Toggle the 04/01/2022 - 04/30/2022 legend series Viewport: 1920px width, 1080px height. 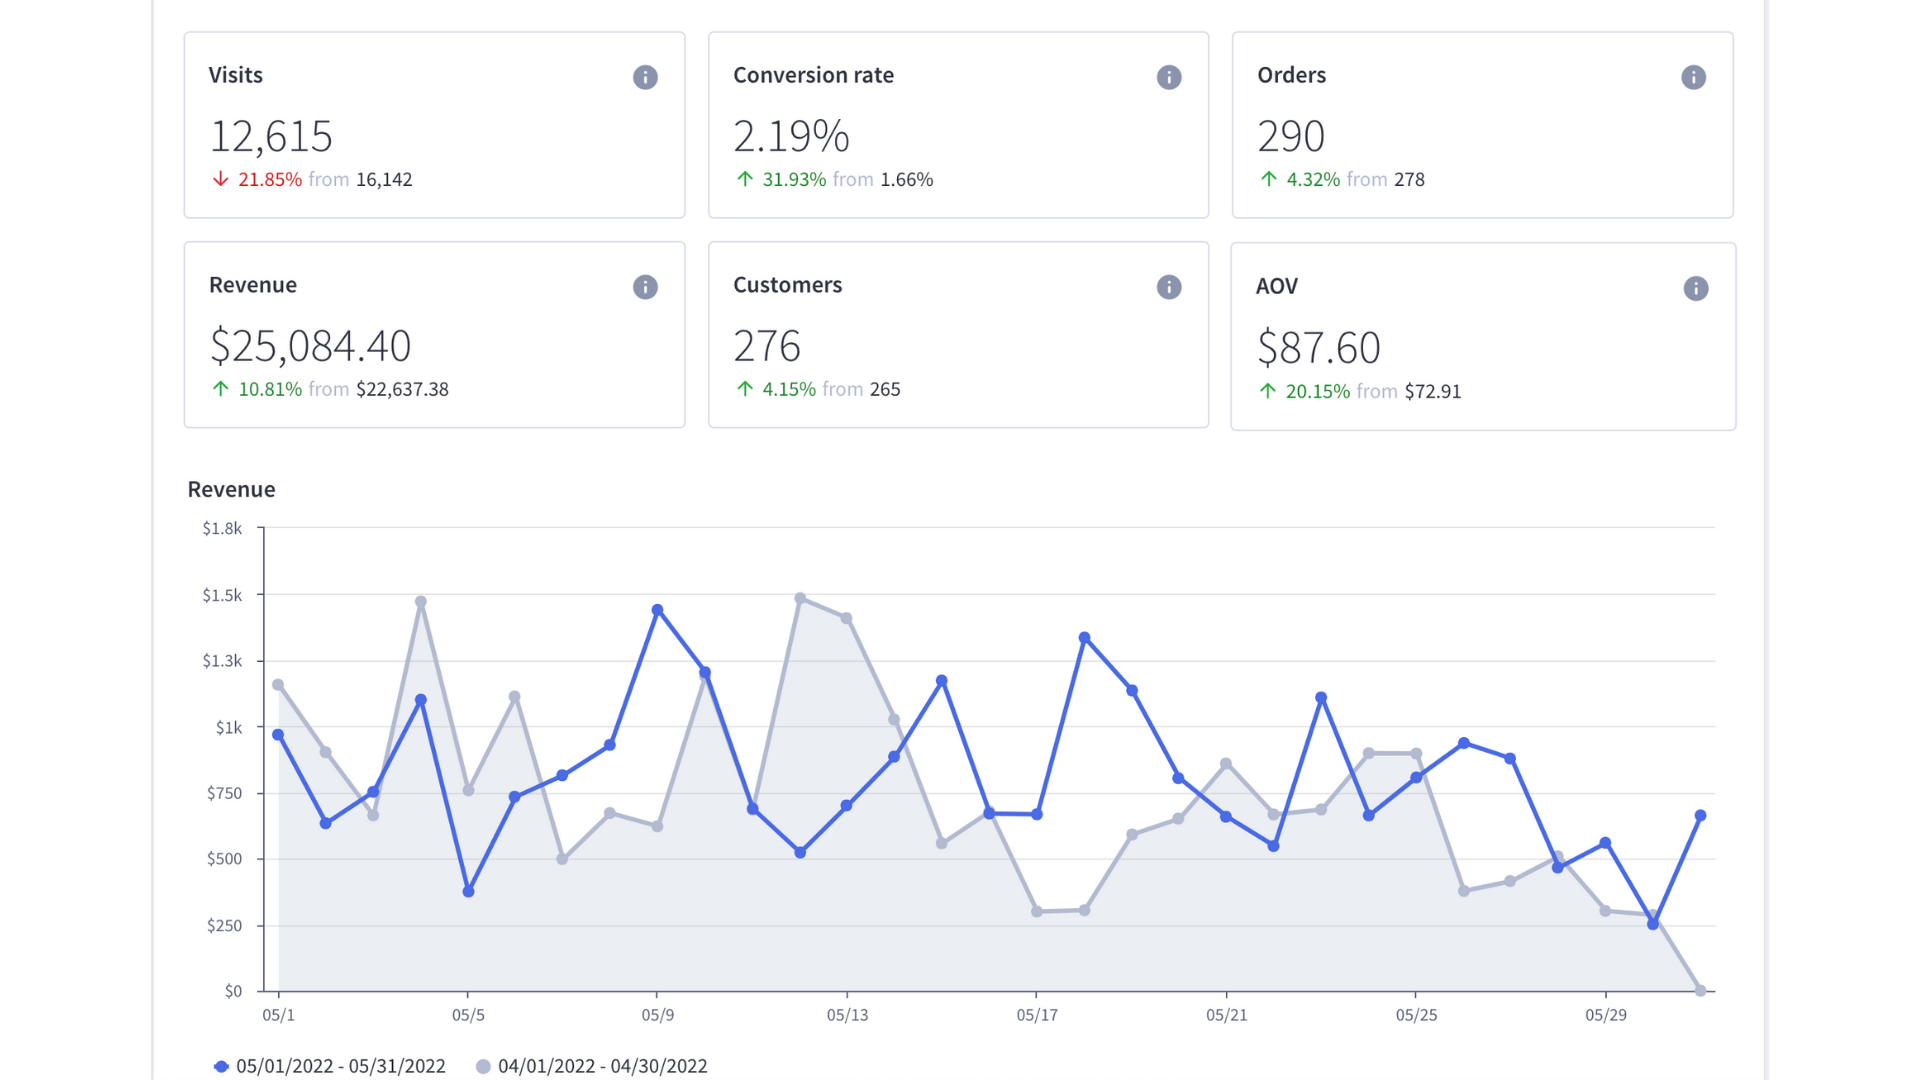(592, 1066)
